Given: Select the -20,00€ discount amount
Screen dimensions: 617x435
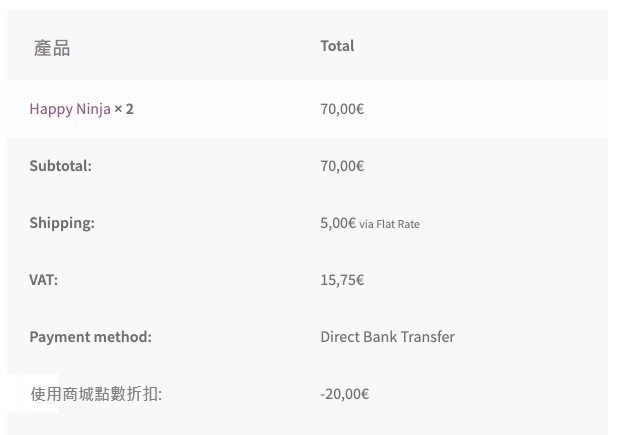Looking at the screenshot, I should pos(344,394).
